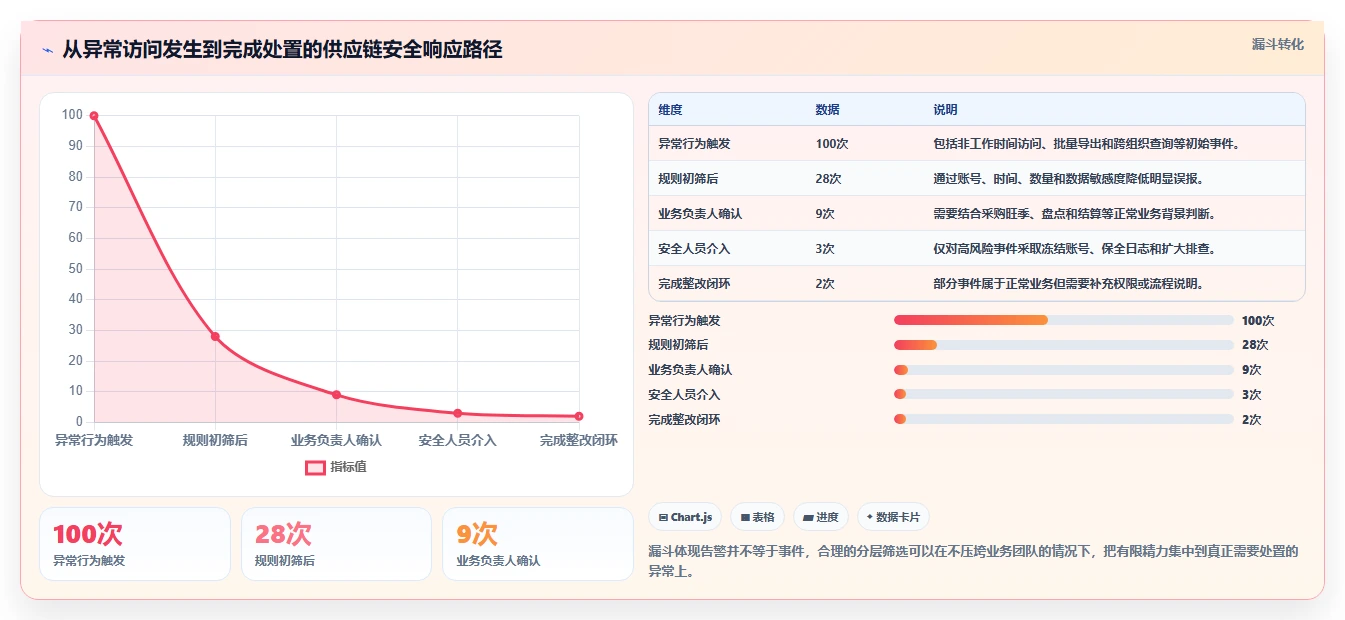Click the 28次 value beside the progress bar
The width and height of the screenshot is (1345, 620).
tap(1255, 345)
